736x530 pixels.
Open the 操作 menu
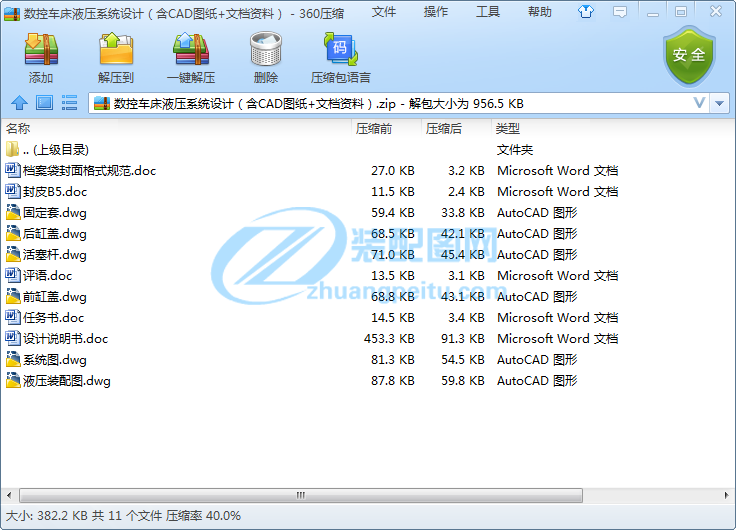coord(436,12)
